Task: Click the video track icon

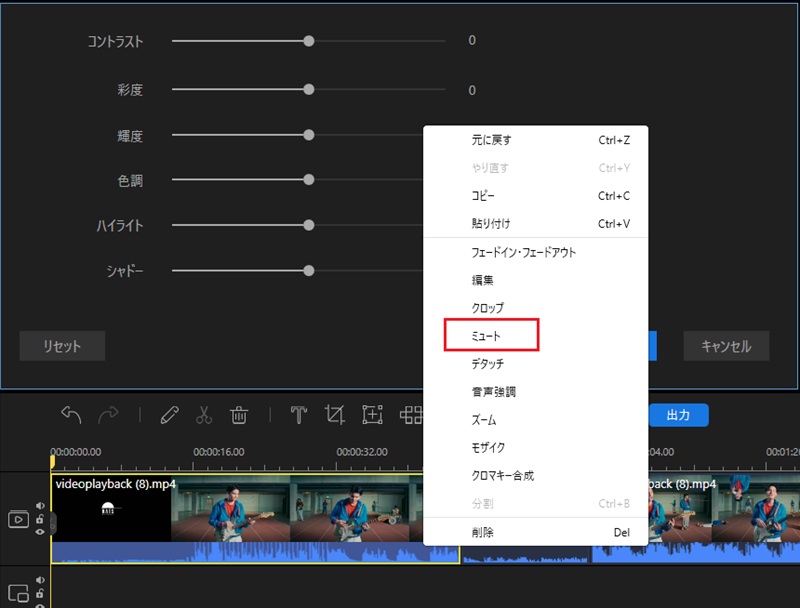Action: [18, 519]
